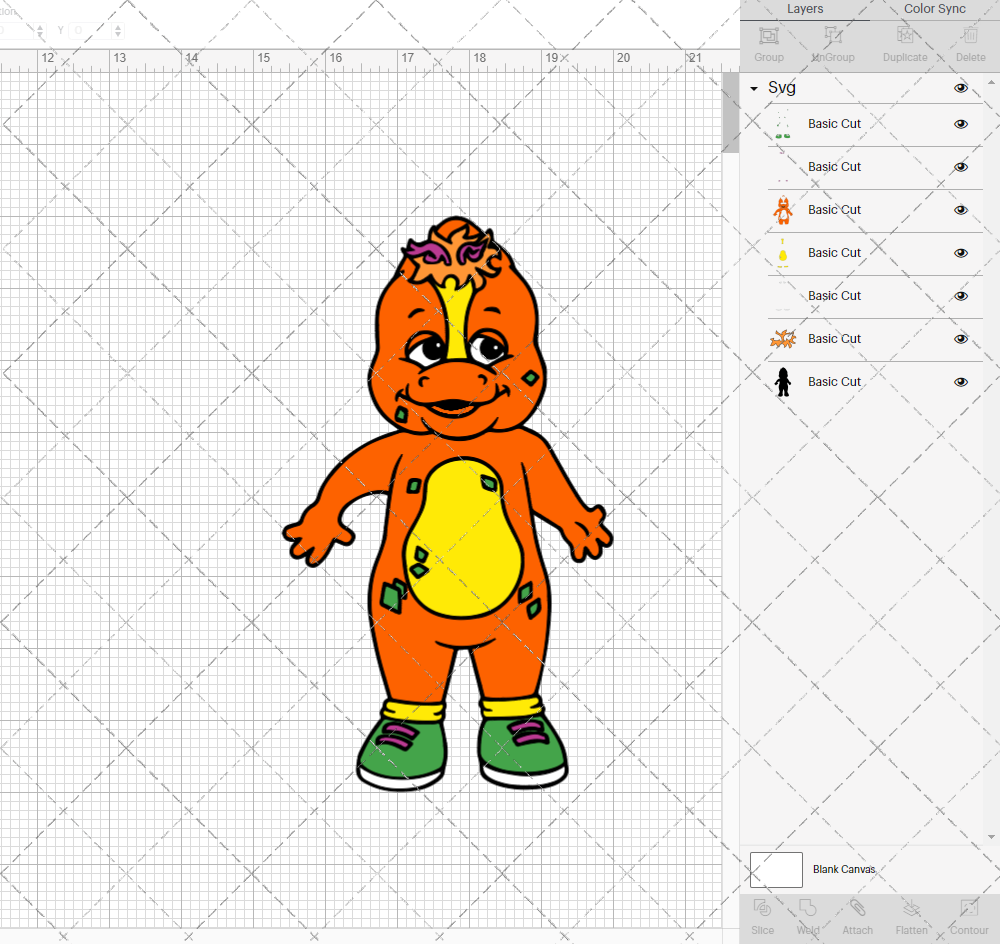Toggle visibility of the black silhouette layer
Viewport: 1000px width, 944px height.
pyautogui.click(x=960, y=381)
